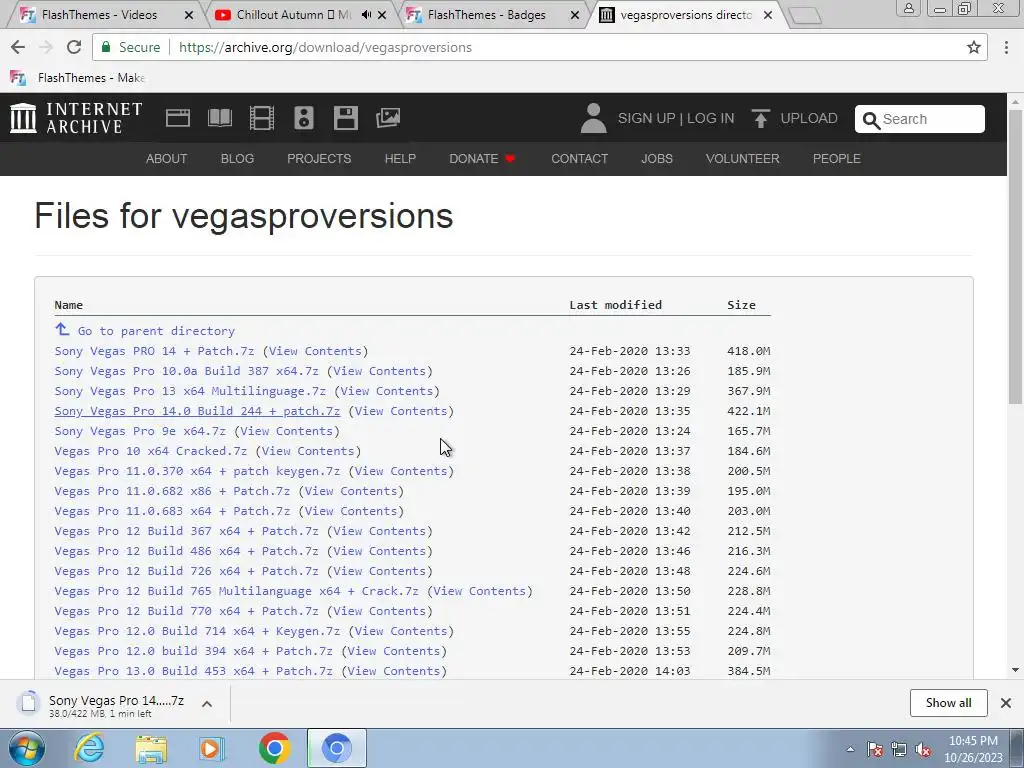Viewport: 1024px width, 768px height.
Task: Open the DONATE menu item
Action: (x=482, y=159)
